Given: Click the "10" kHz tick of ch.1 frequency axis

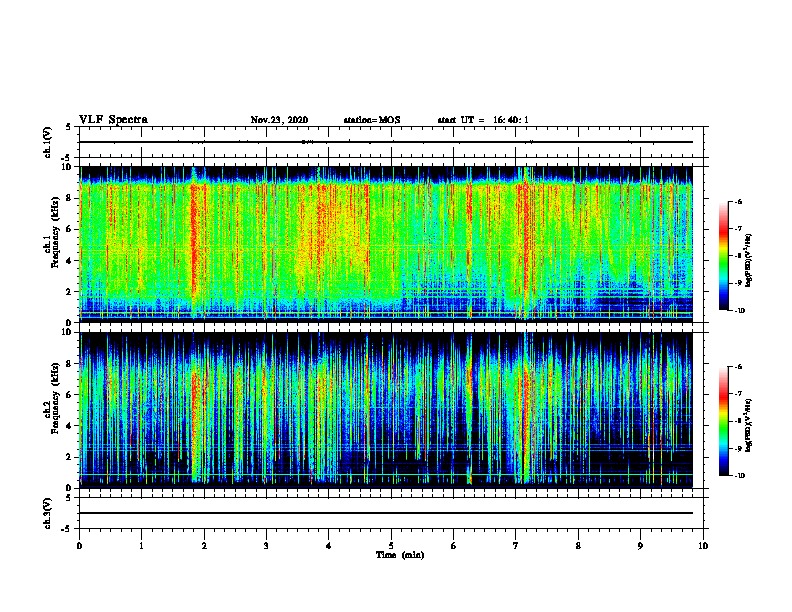Looking at the screenshot, I should [67, 167].
